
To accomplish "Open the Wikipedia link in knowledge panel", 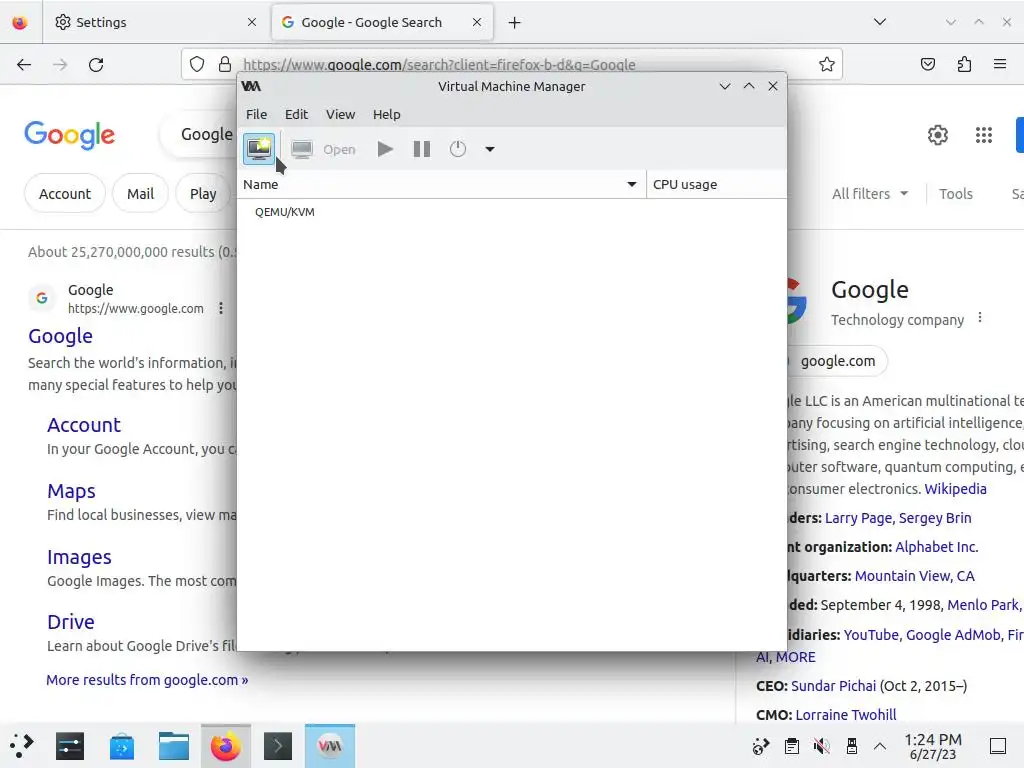I will (x=955, y=488).
